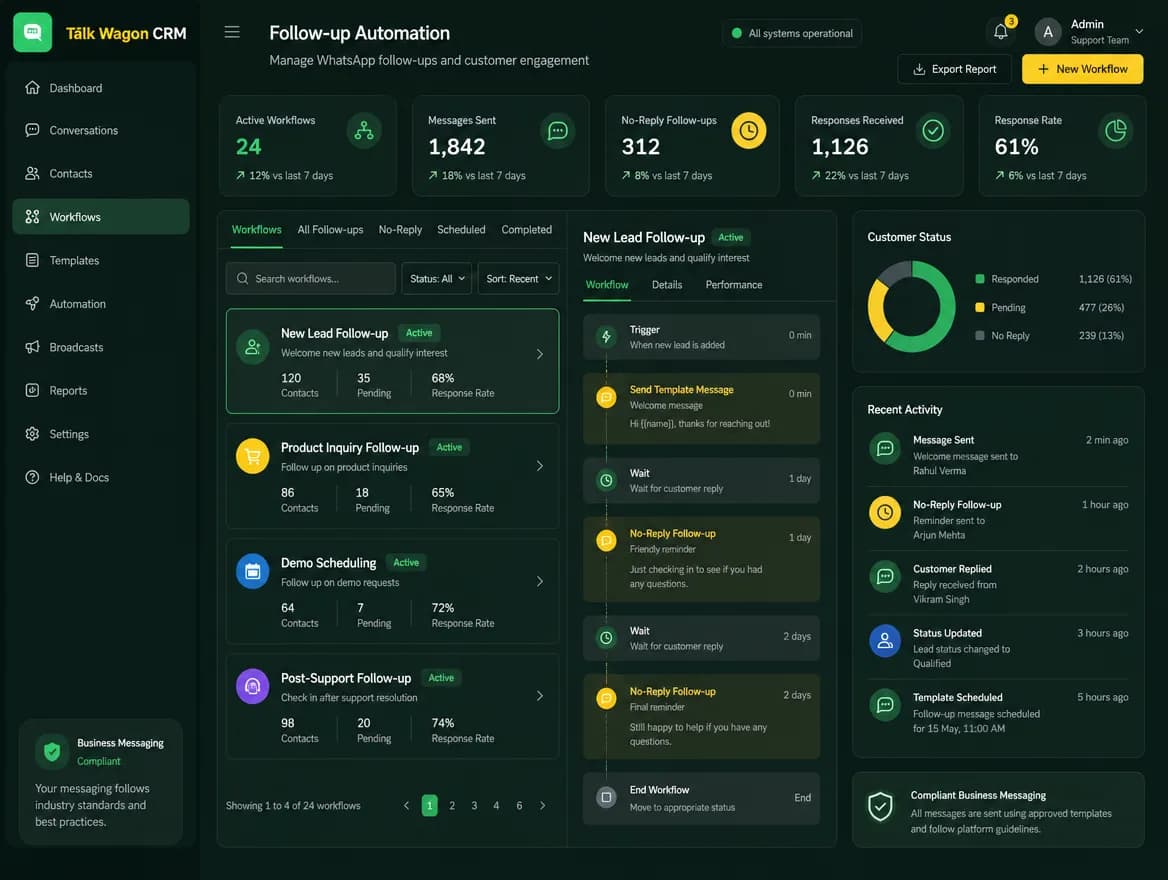Select the No-Reply Follow-up Final reminder step
Screen dimensions: 1168x880
coord(701,716)
